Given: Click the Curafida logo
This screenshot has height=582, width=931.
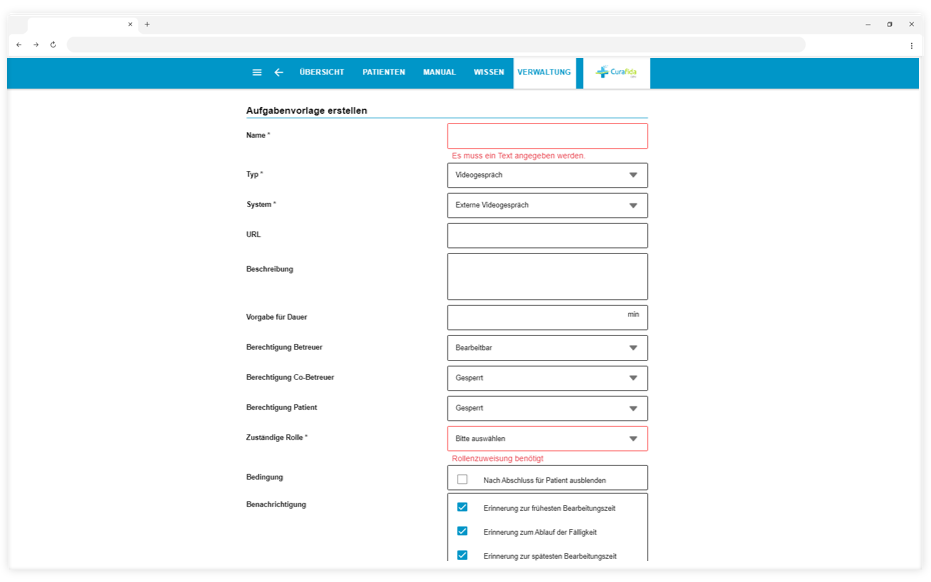Looking at the screenshot, I should (616, 72).
